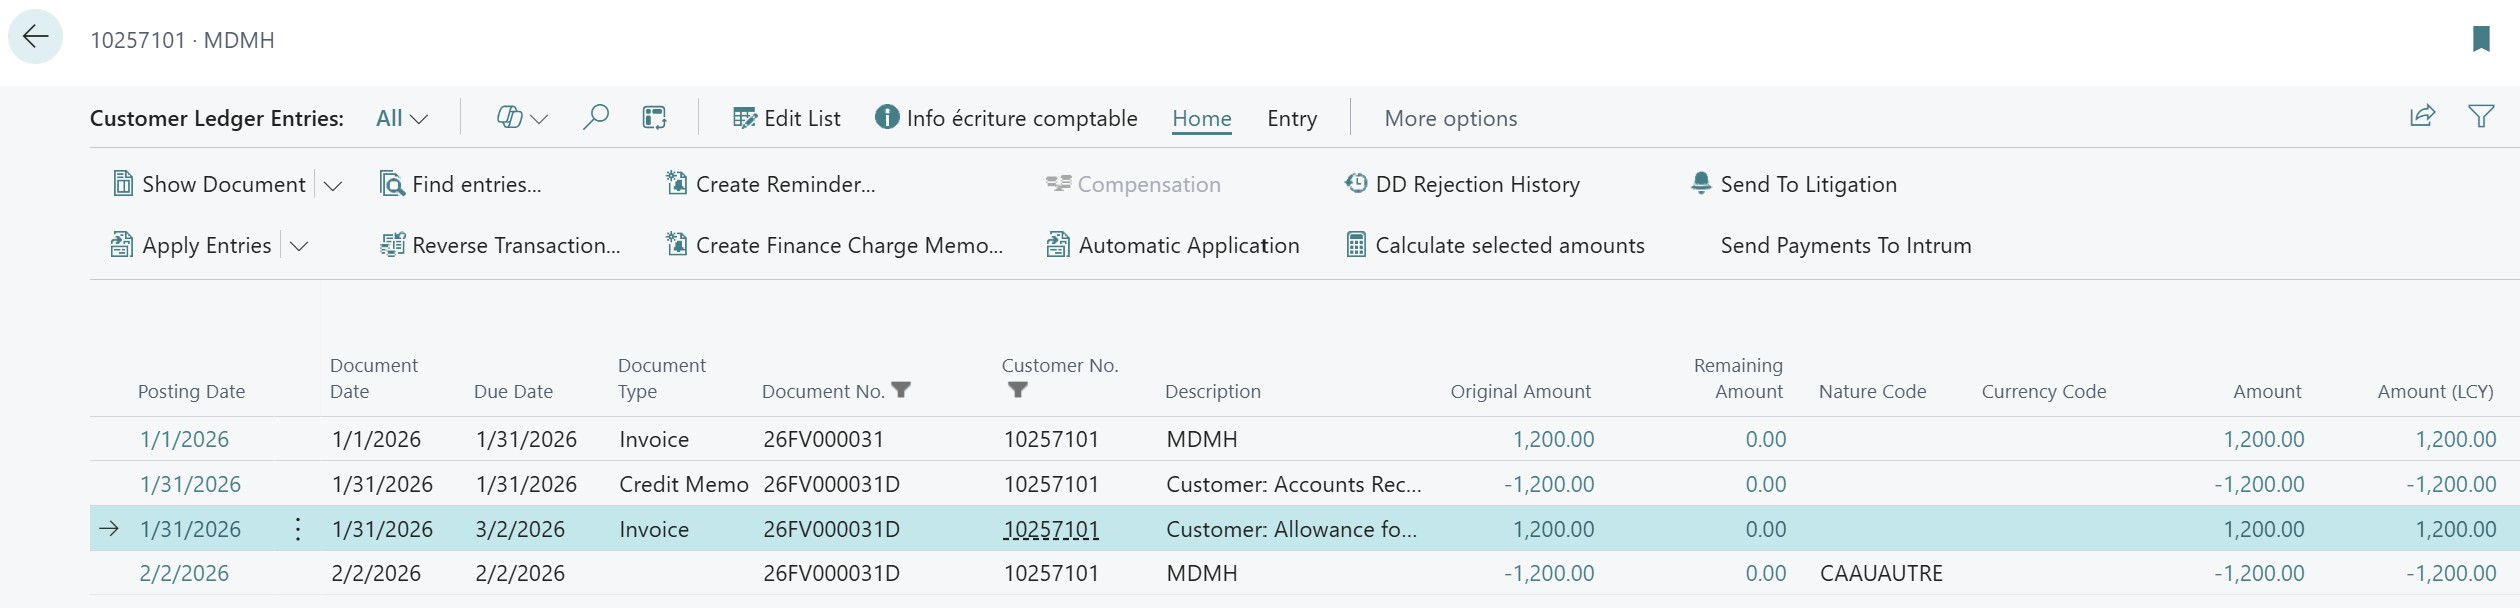Open DD Rejection History
This screenshot has width=2520, height=608.
pos(1462,184)
